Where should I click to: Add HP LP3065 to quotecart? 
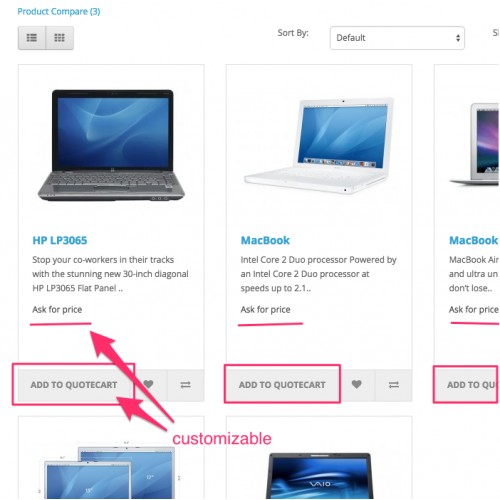pos(74,385)
